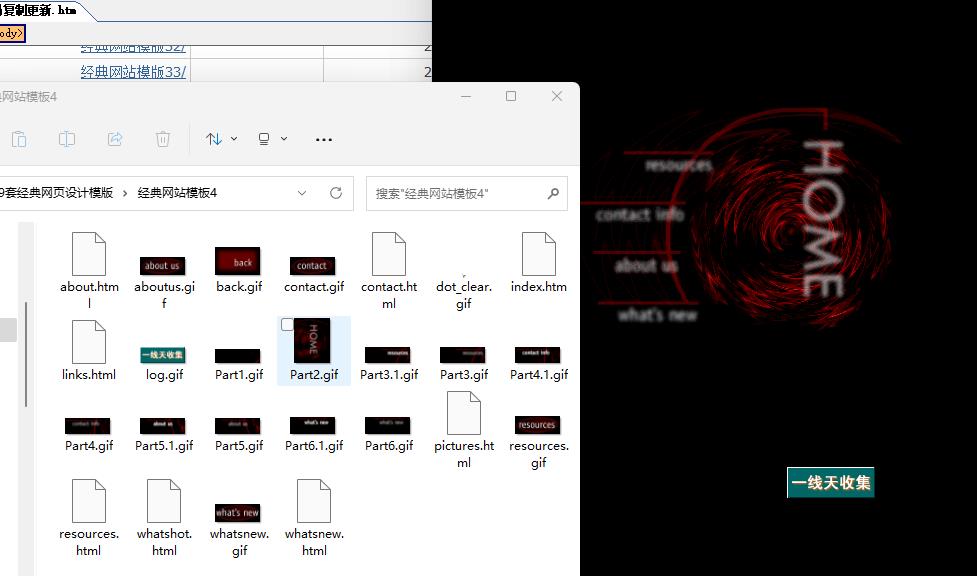Open the 经典网站模版33/ link in browser

(x=133, y=72)
